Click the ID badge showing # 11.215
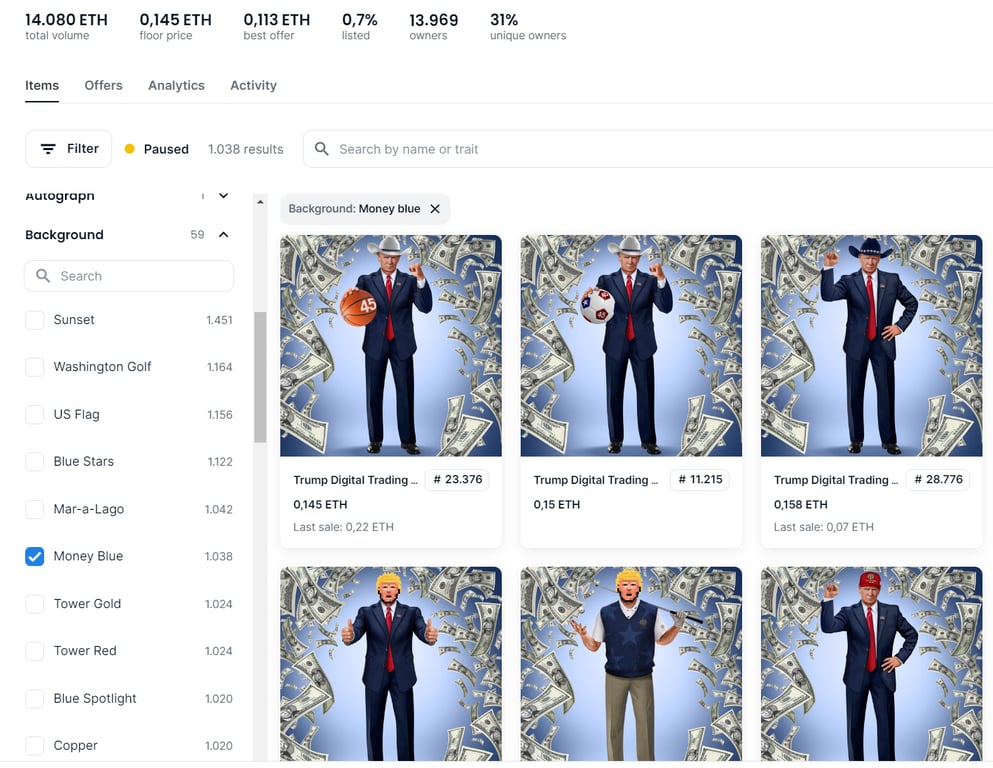This screenshot has height=768, width=993. point(697,479)
